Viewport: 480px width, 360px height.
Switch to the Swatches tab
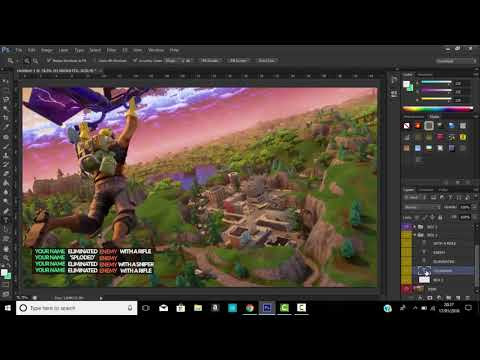[x=425, y=74]
